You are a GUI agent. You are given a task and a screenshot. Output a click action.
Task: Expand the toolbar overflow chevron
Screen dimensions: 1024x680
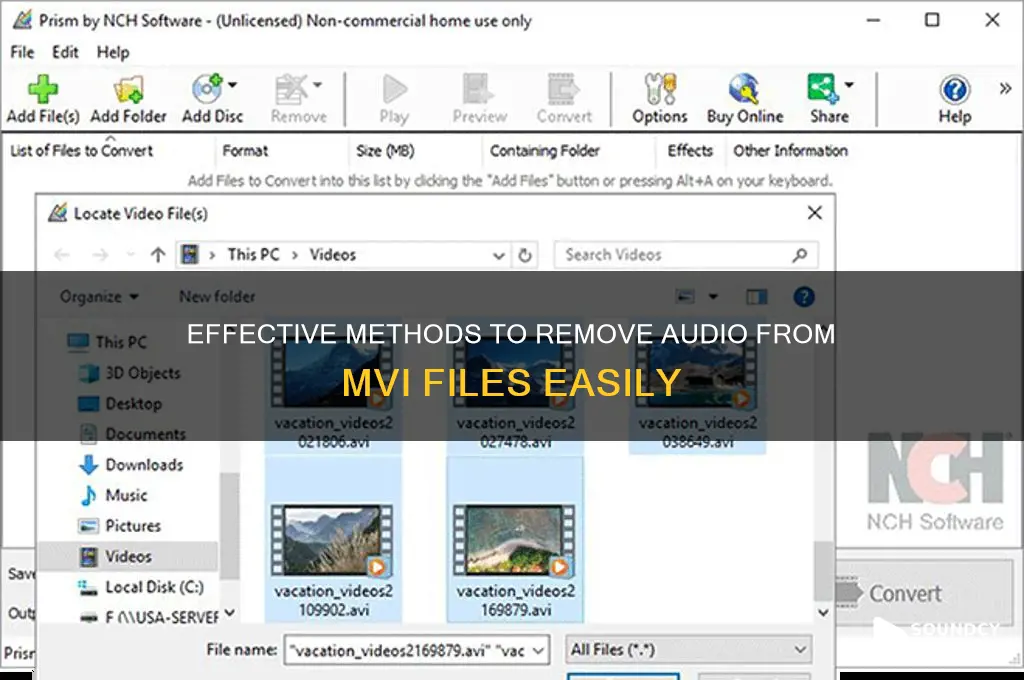(x=1005, y=88)
